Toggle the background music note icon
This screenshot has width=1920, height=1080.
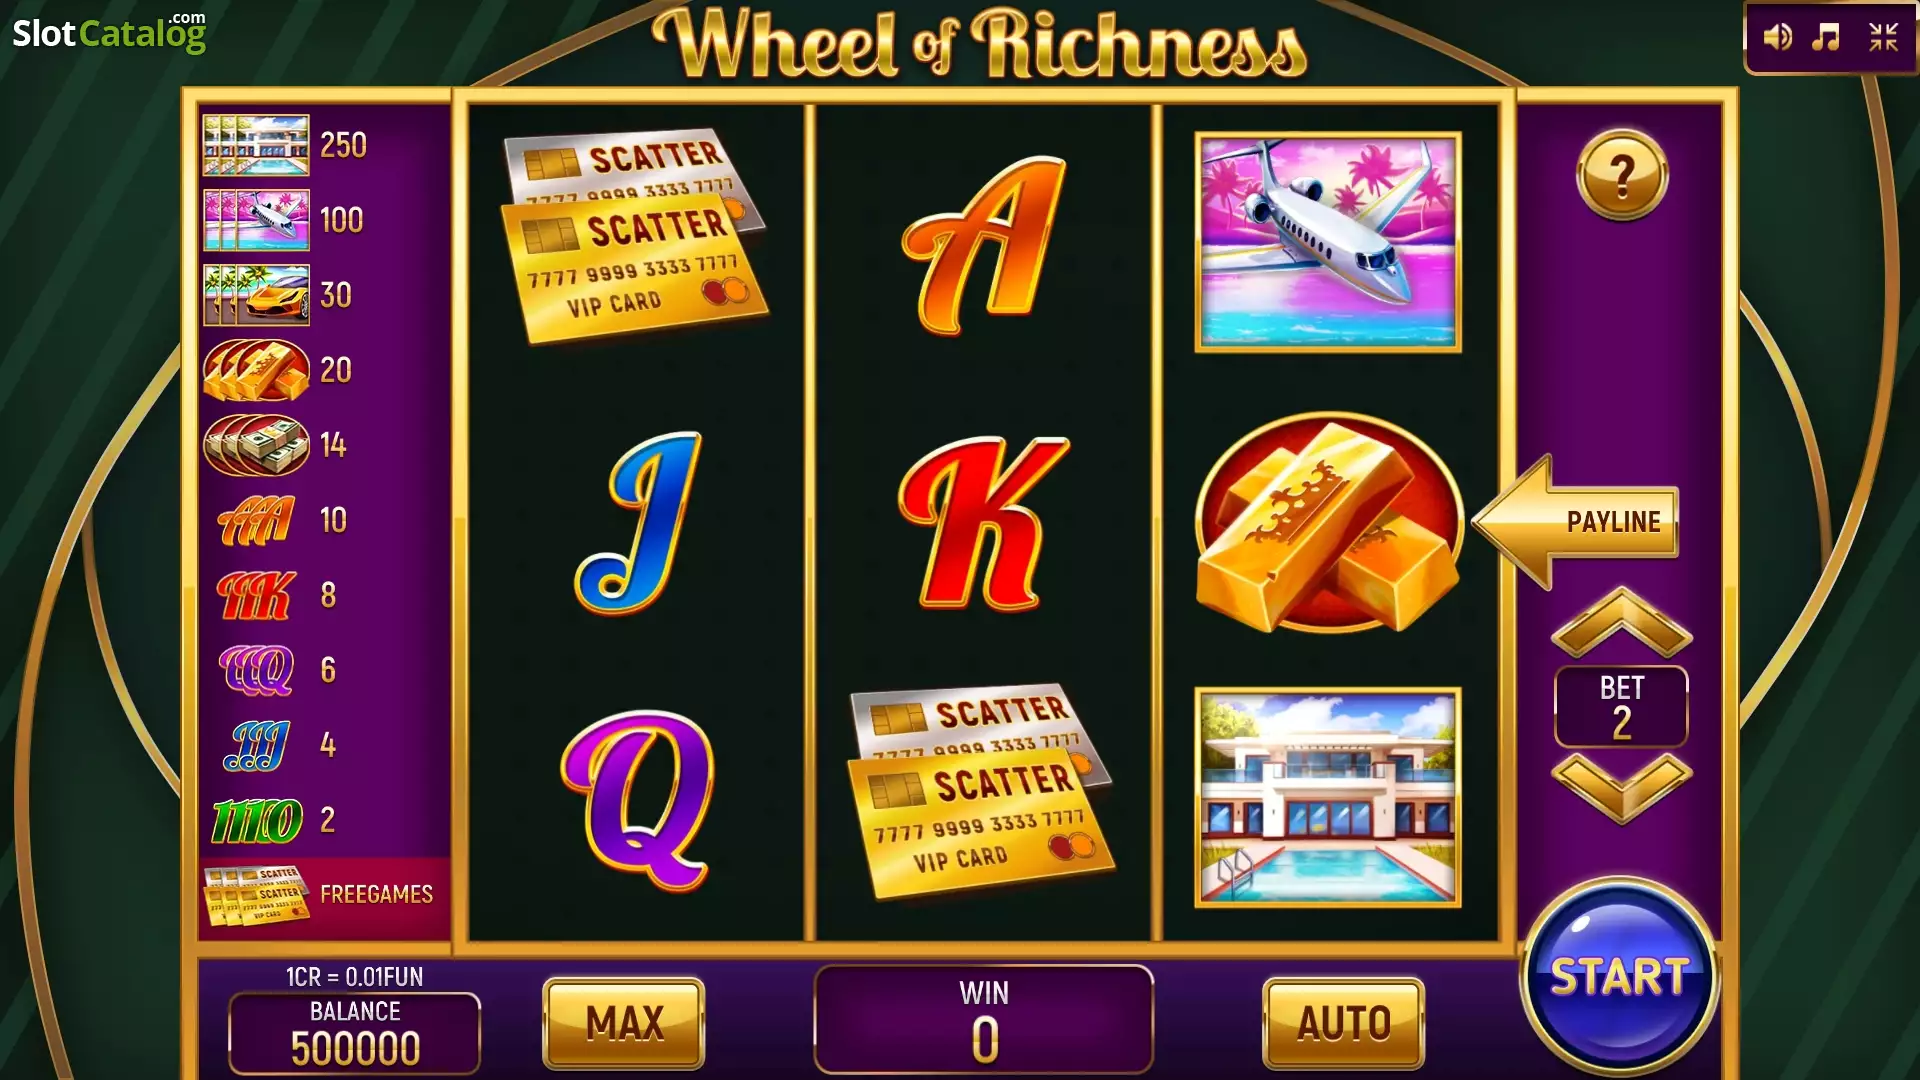tap(1827, 38)
